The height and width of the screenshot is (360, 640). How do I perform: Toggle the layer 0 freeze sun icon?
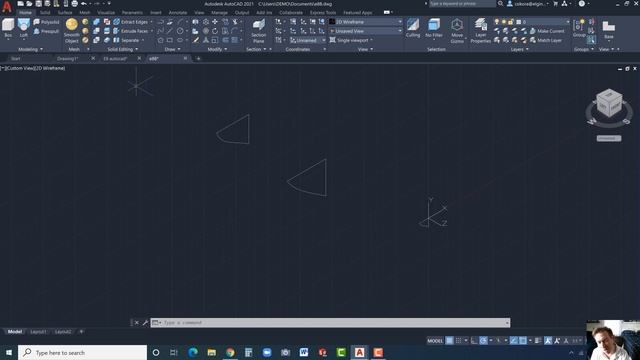tap(504, 22)
